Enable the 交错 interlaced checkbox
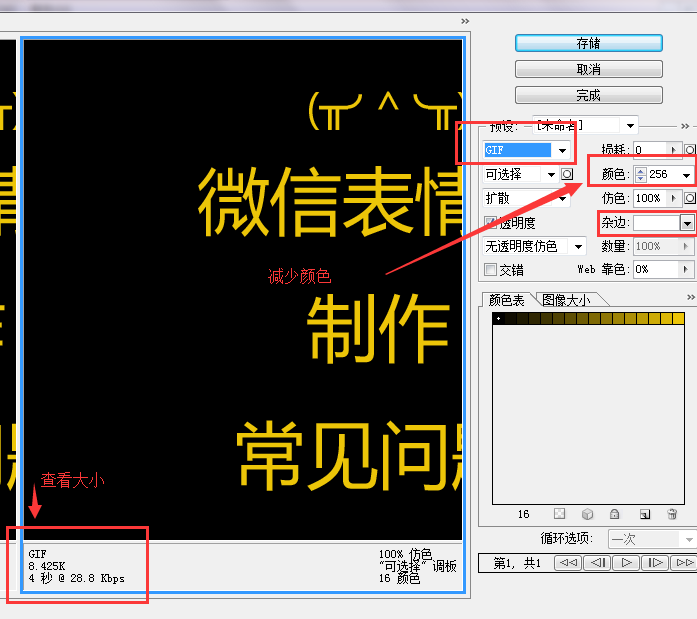This screenshot has height=619, width=697. click(x=490, y=269)
